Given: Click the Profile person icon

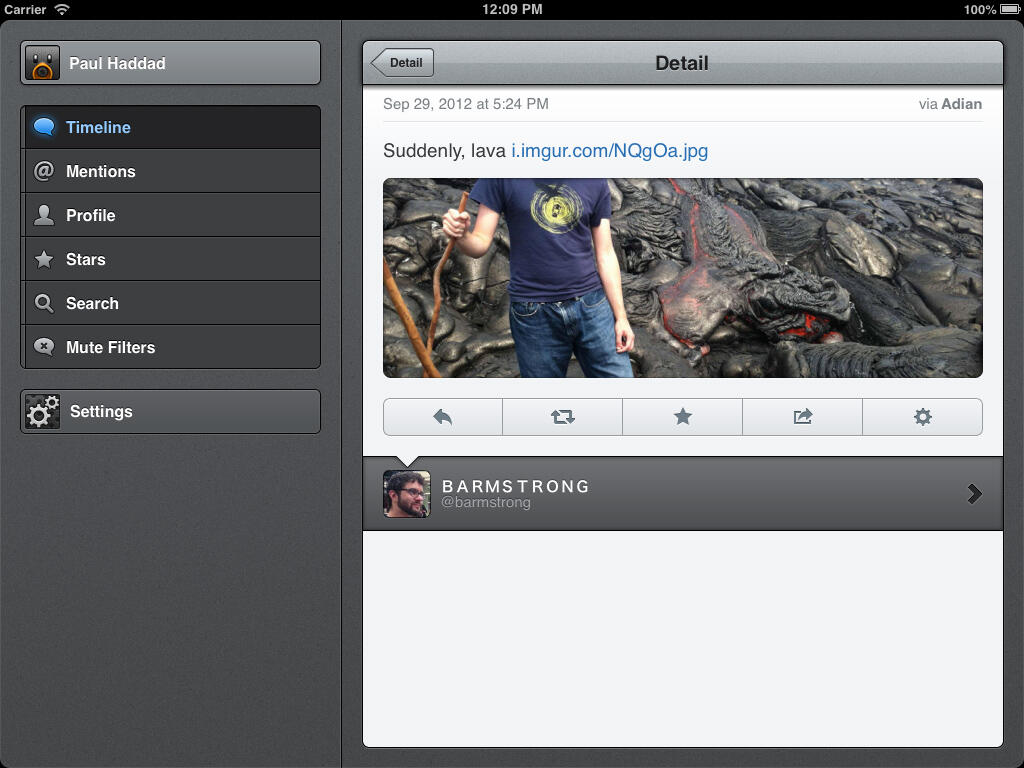Looking at the screenshot, I should tap(44, 215).
